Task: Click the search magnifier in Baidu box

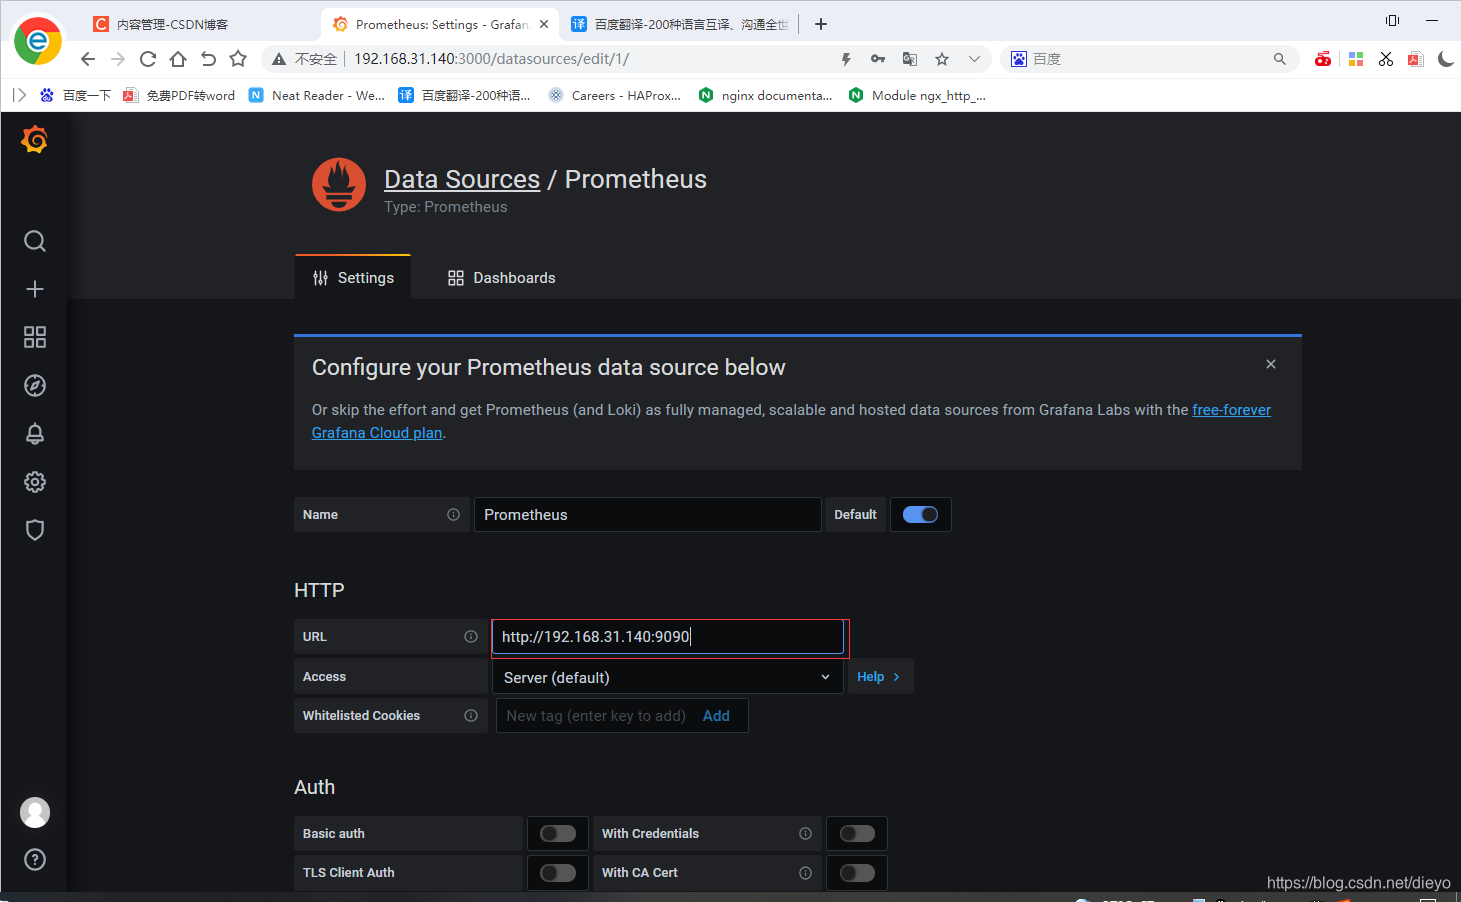Action: 1280,59
